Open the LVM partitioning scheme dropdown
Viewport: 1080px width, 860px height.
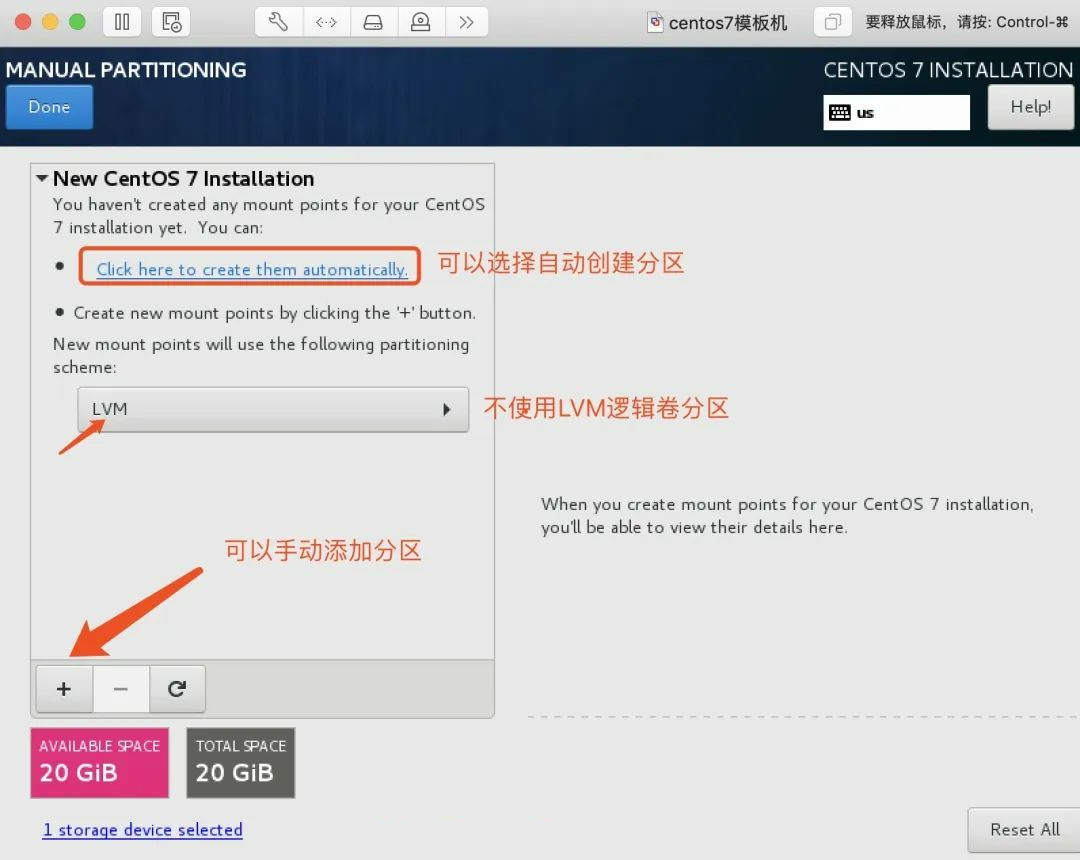pyautogui.click(x=273, y=409)
